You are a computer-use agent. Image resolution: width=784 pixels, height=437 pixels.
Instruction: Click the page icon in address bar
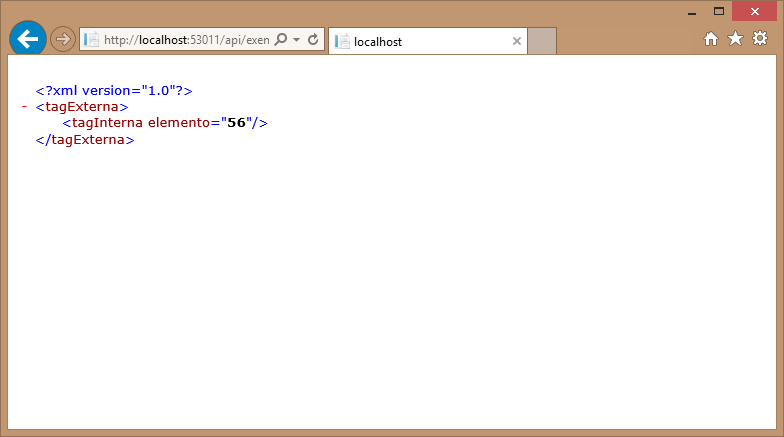[x=92, y=40]
